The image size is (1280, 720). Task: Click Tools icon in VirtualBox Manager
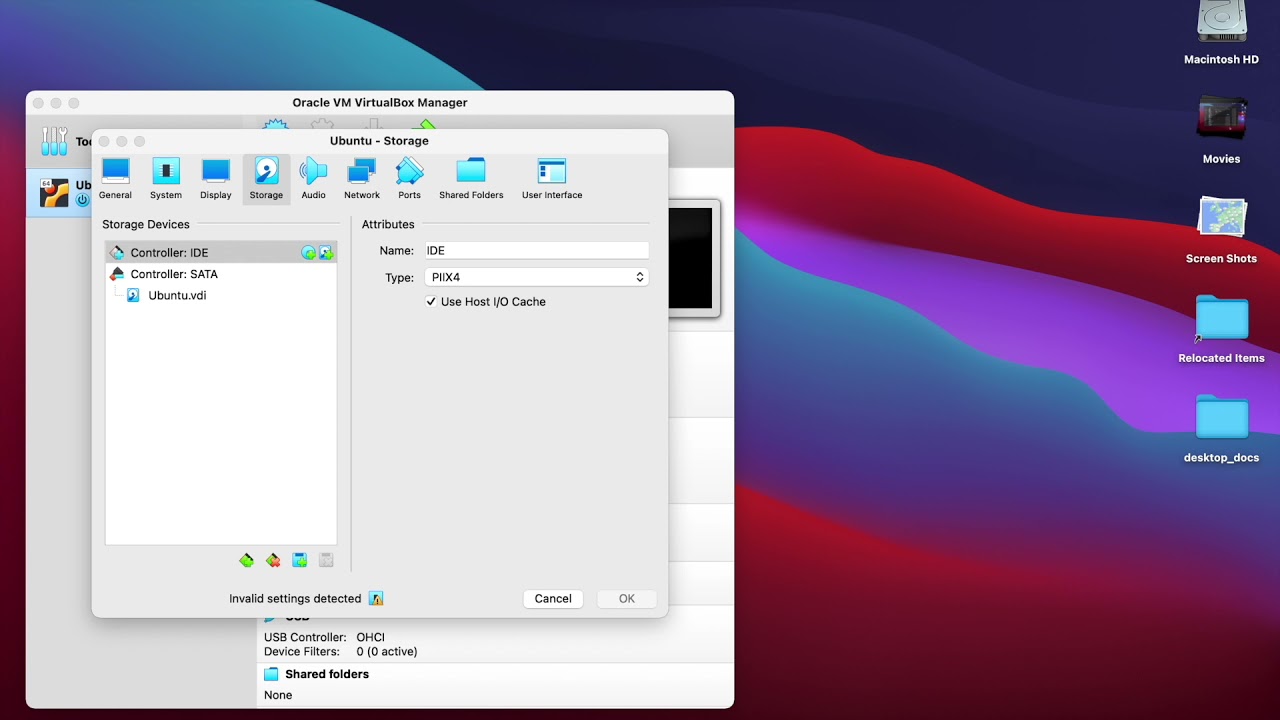click(55, 141)
